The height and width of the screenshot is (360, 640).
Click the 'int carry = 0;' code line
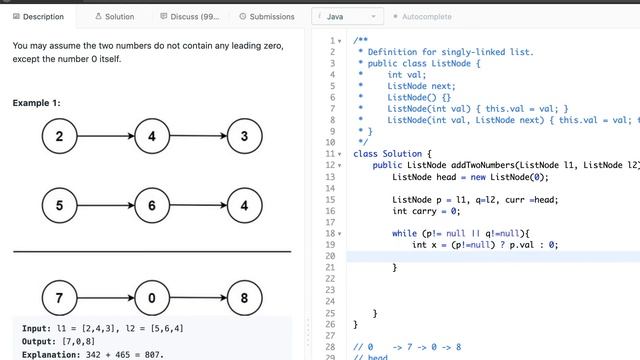pos(426,211)
